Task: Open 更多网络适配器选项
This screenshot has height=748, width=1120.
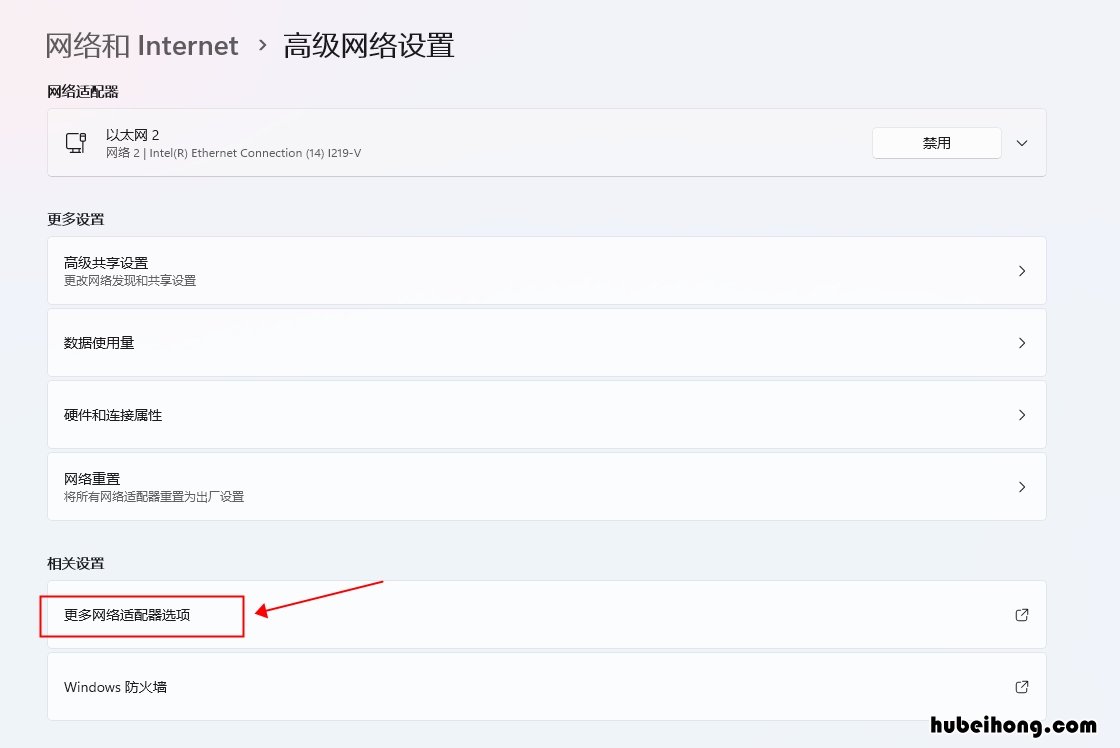Action: click(x=546, y=615)
